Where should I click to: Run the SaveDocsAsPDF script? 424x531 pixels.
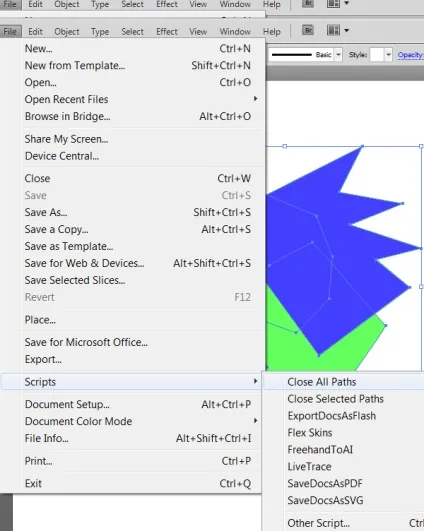pos(344,483)
